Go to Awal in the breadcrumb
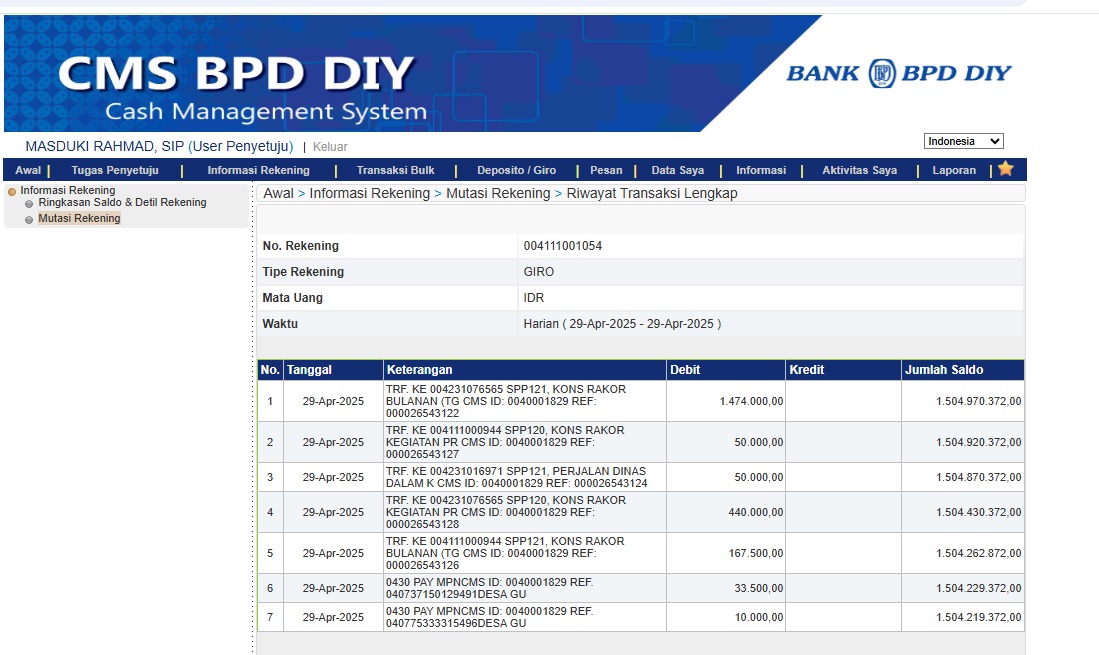This screenshot has width=1099, height=655. pos(278,193)
